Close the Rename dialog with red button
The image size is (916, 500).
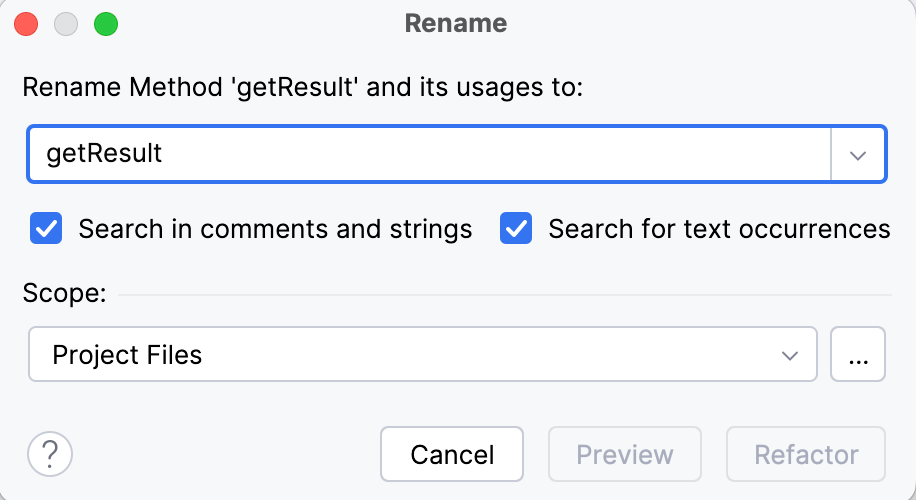(x=27, y=24)
